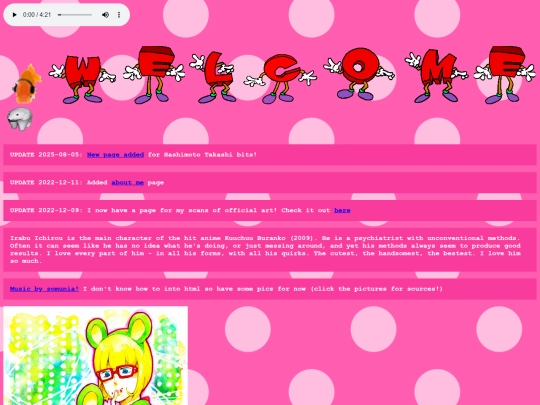Click the 'UPDATE 2022-12-11:' text
Screen dimensions: 540x405
[x=46, y=183]
